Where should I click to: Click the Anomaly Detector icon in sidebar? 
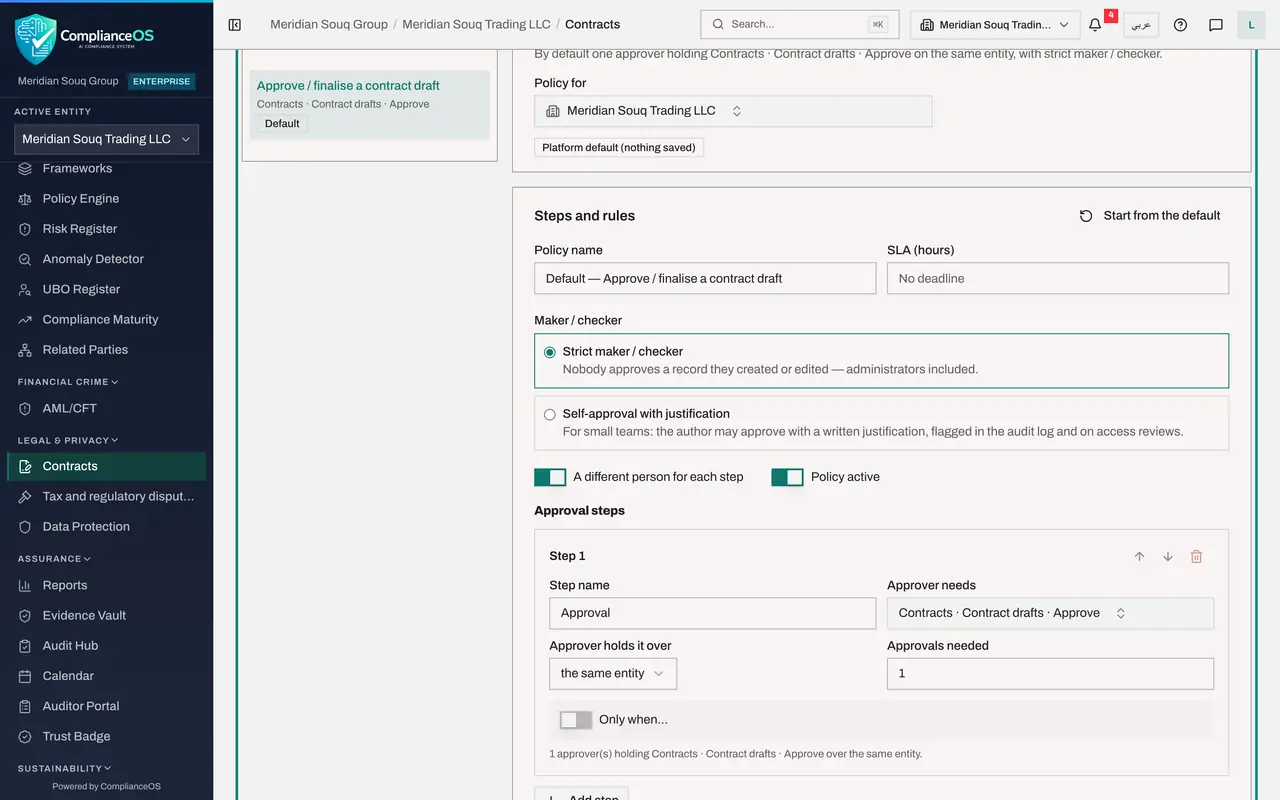click(25, 259)
